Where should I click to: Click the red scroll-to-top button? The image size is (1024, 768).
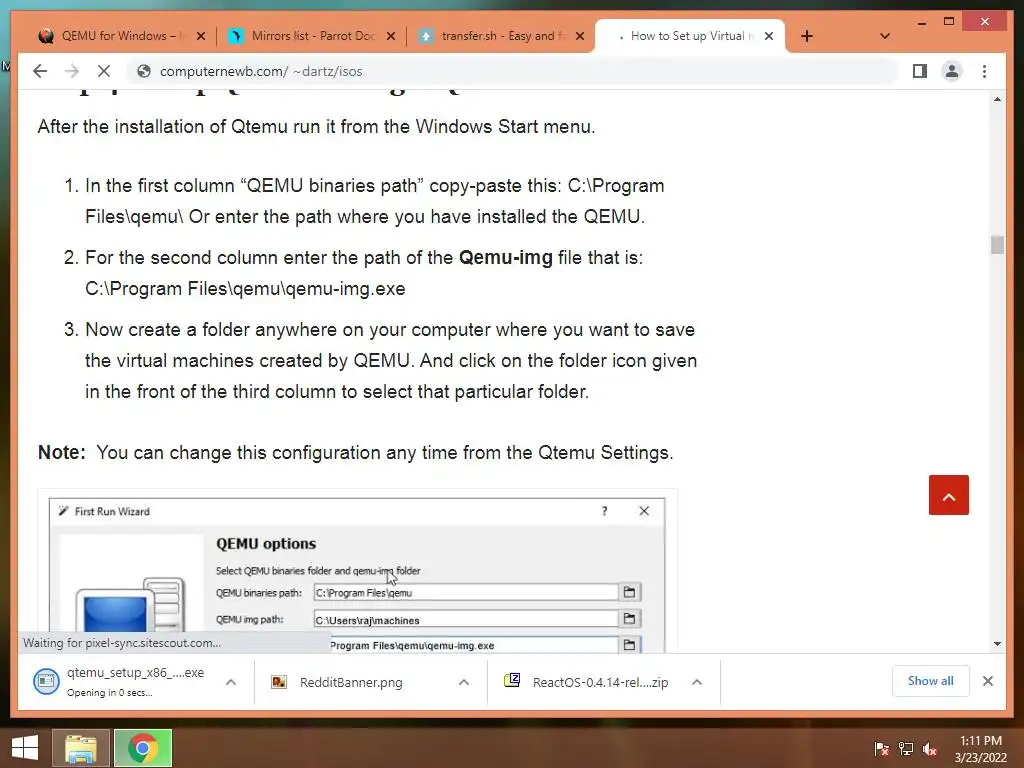click(x=949, y=495)
